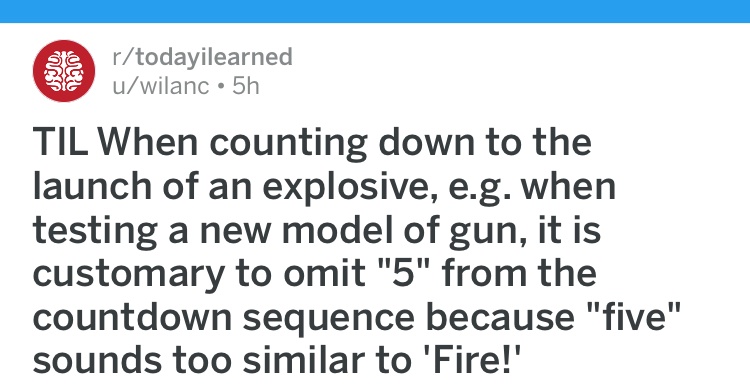Click the word "TIL" starting the title
The image size is (750, 388).
coord(60,143)
